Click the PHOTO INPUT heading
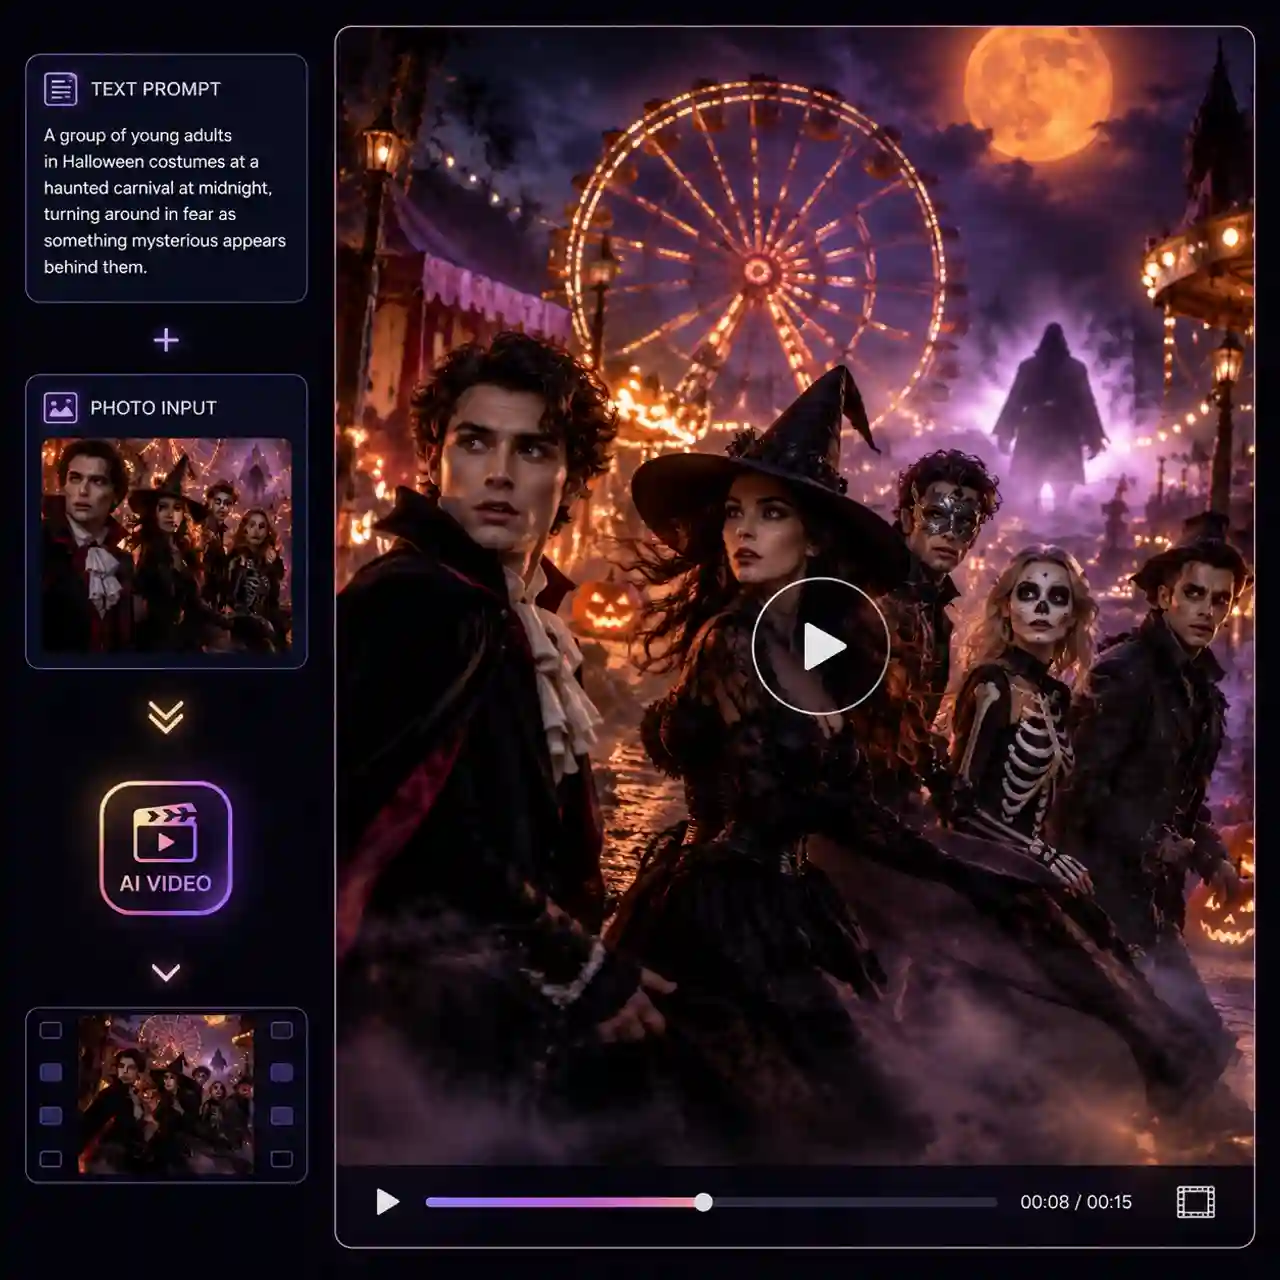The image size is (1280, 1280). click(153, 408)
